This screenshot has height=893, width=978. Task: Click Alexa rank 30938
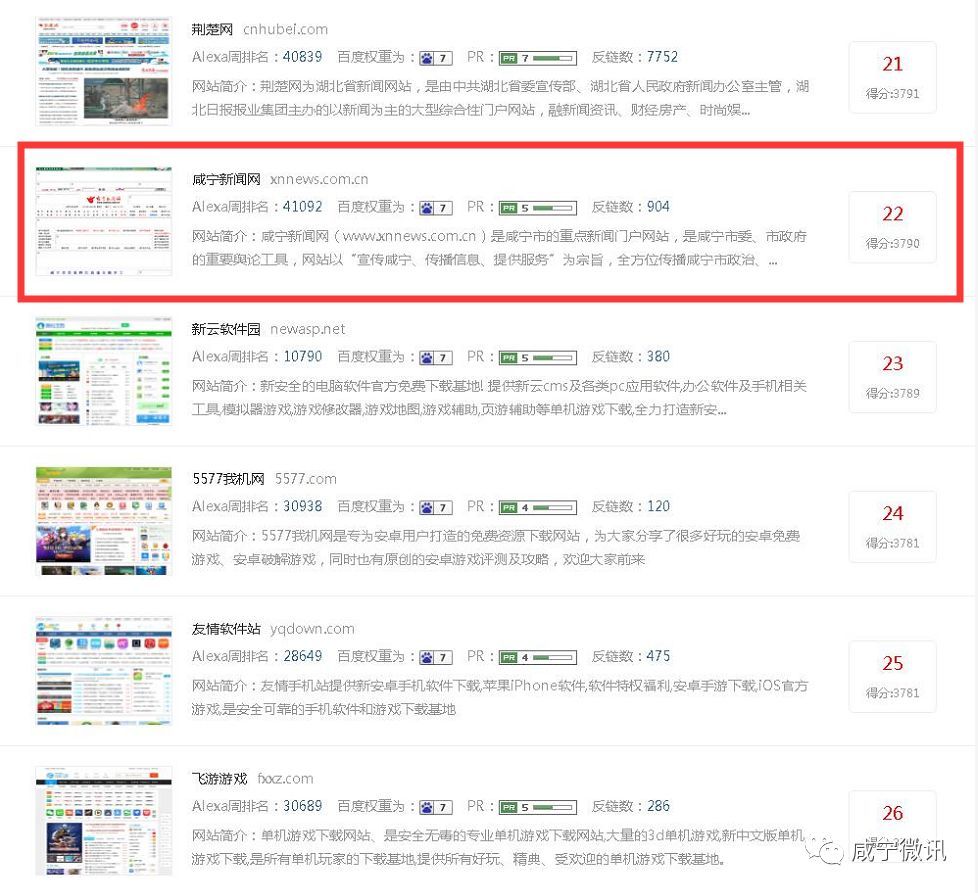(x=303, y=506)
